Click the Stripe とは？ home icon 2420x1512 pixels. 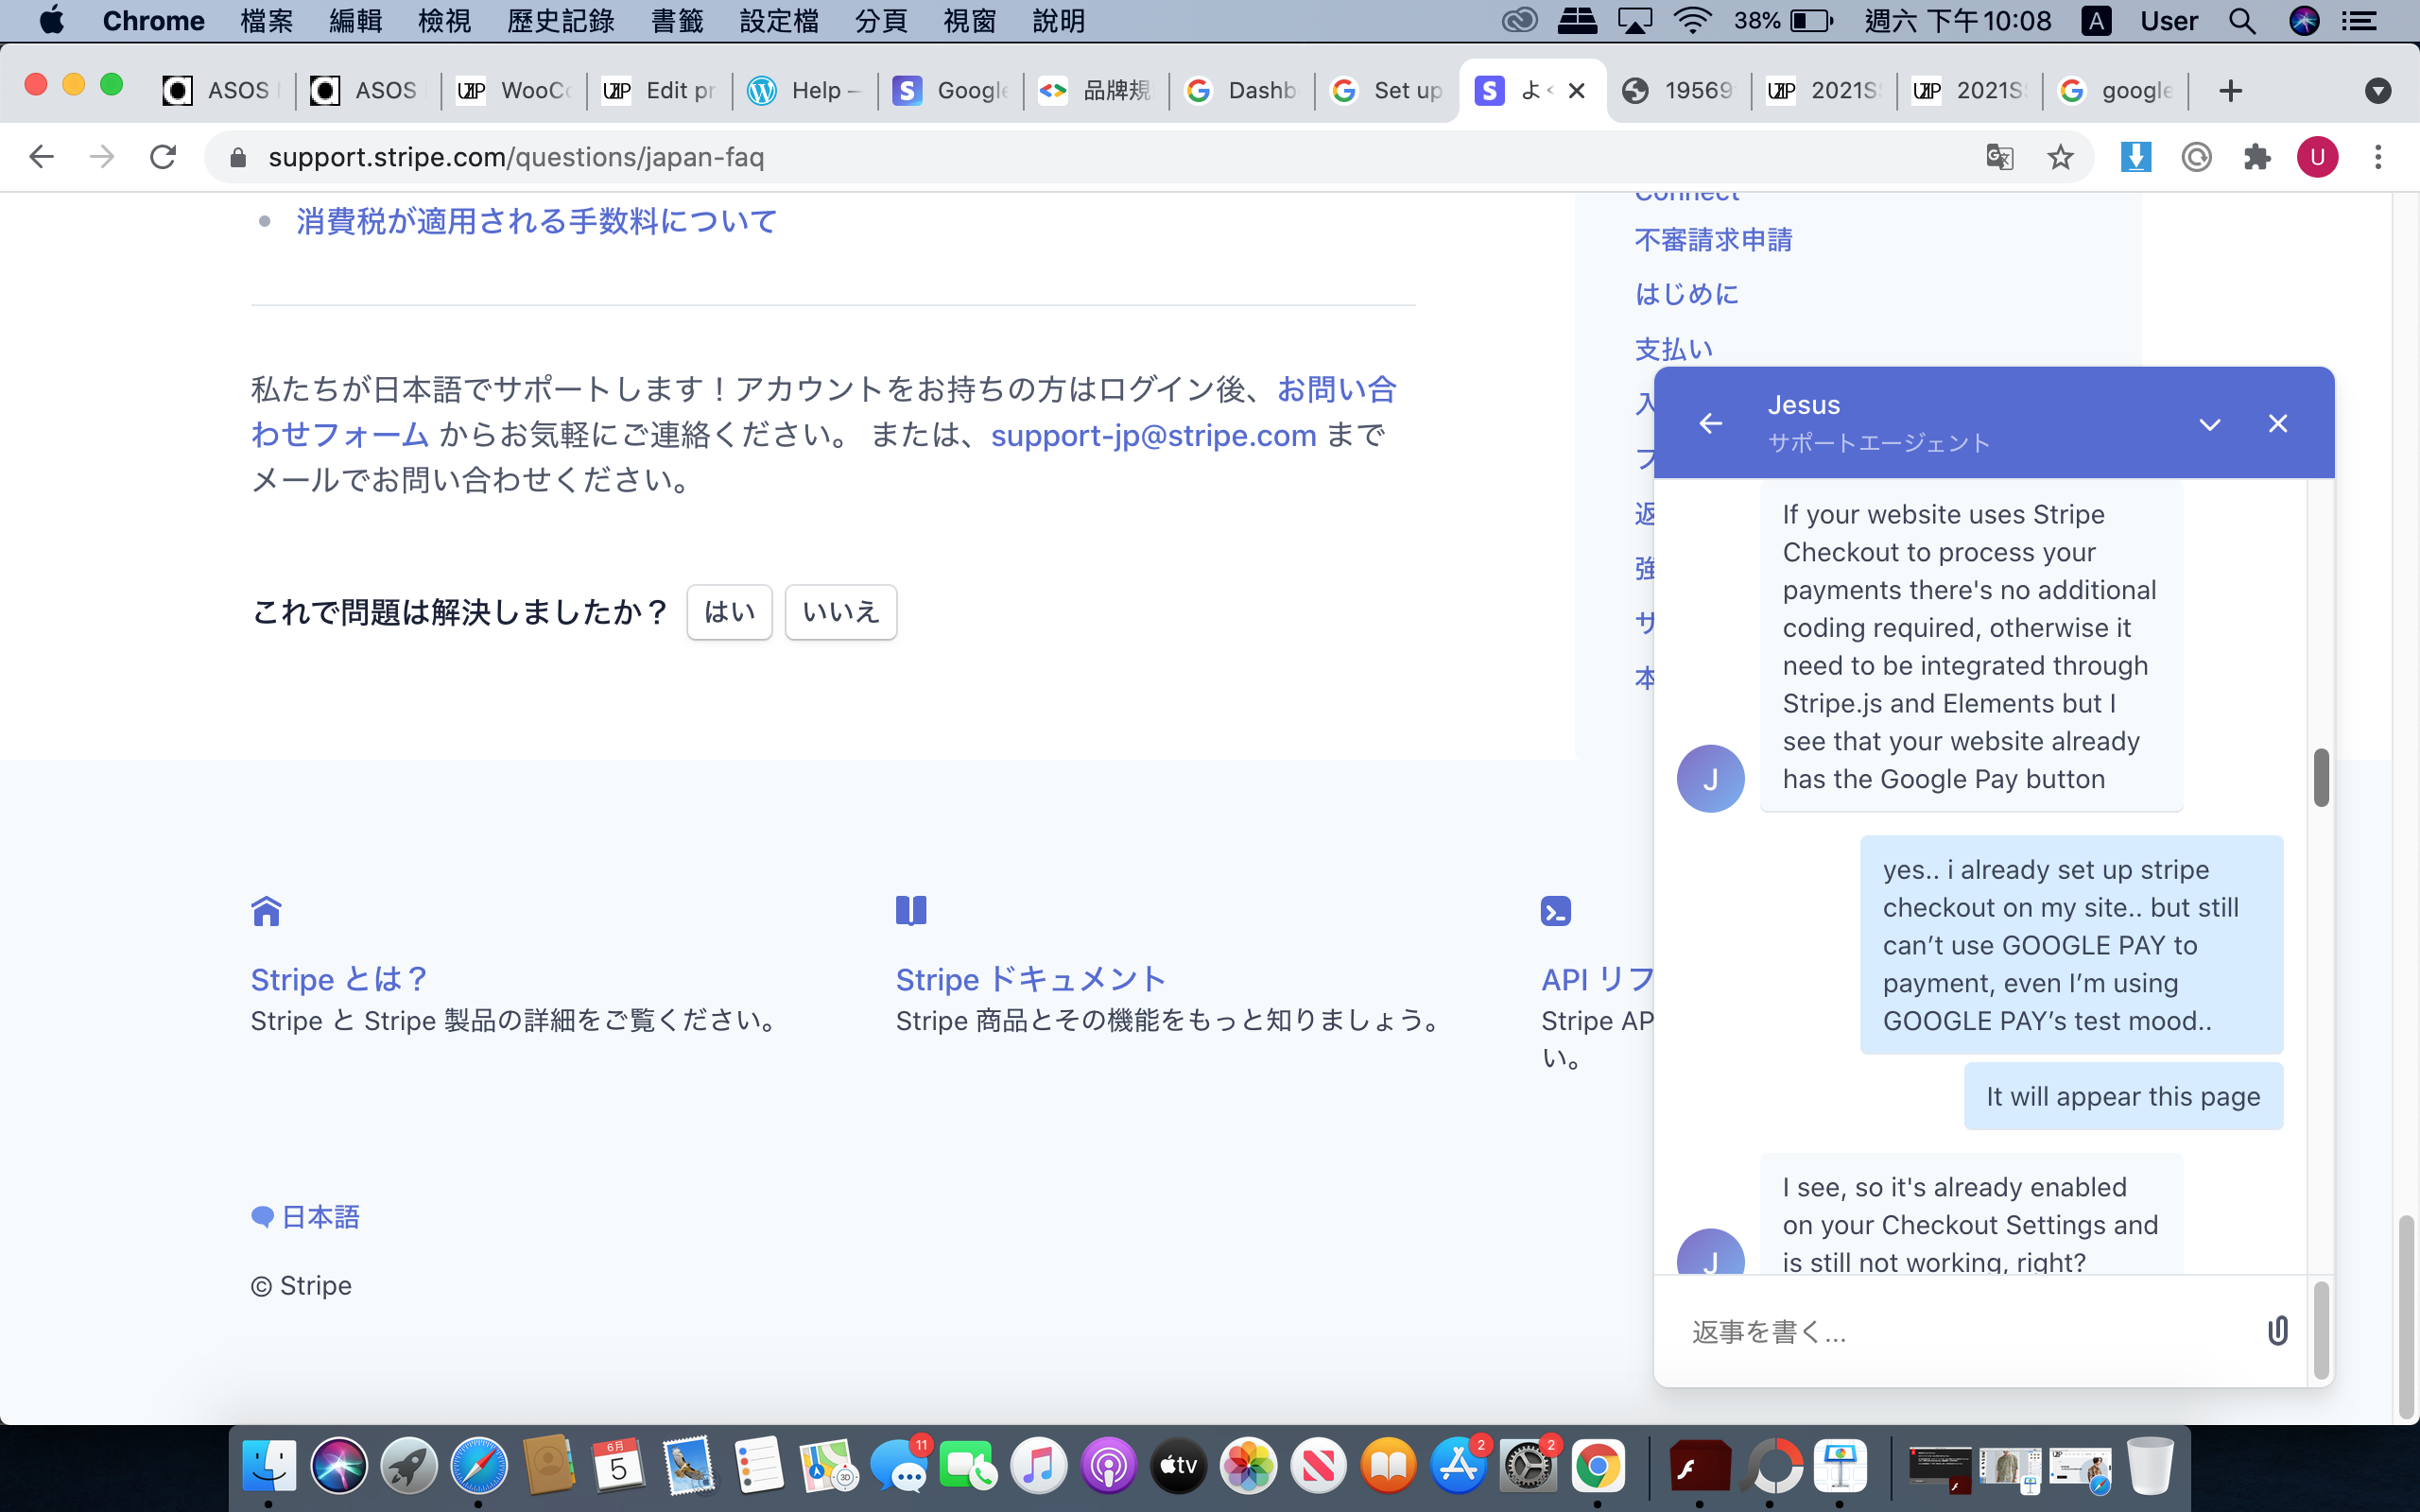click(x=266, y=911)
